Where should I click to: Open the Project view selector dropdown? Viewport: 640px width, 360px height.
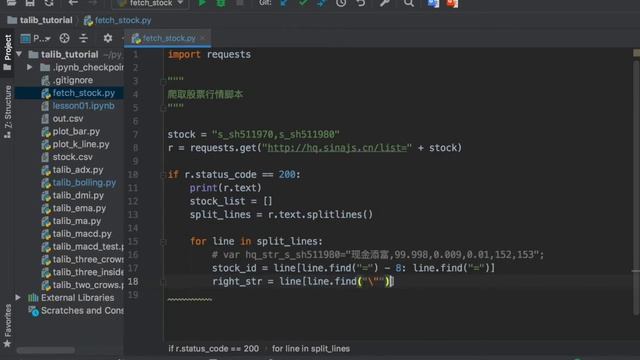tap(36, 38)
